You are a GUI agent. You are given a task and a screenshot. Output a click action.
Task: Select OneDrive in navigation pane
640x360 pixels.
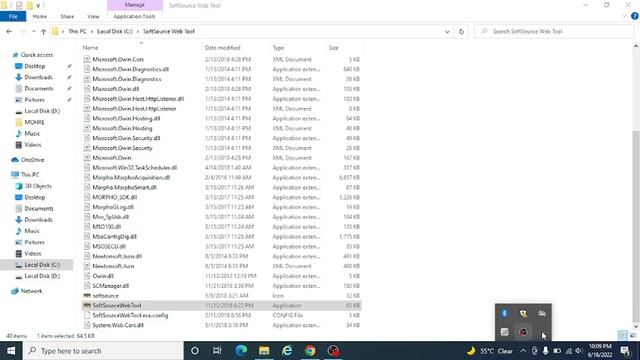click(32, 160)
